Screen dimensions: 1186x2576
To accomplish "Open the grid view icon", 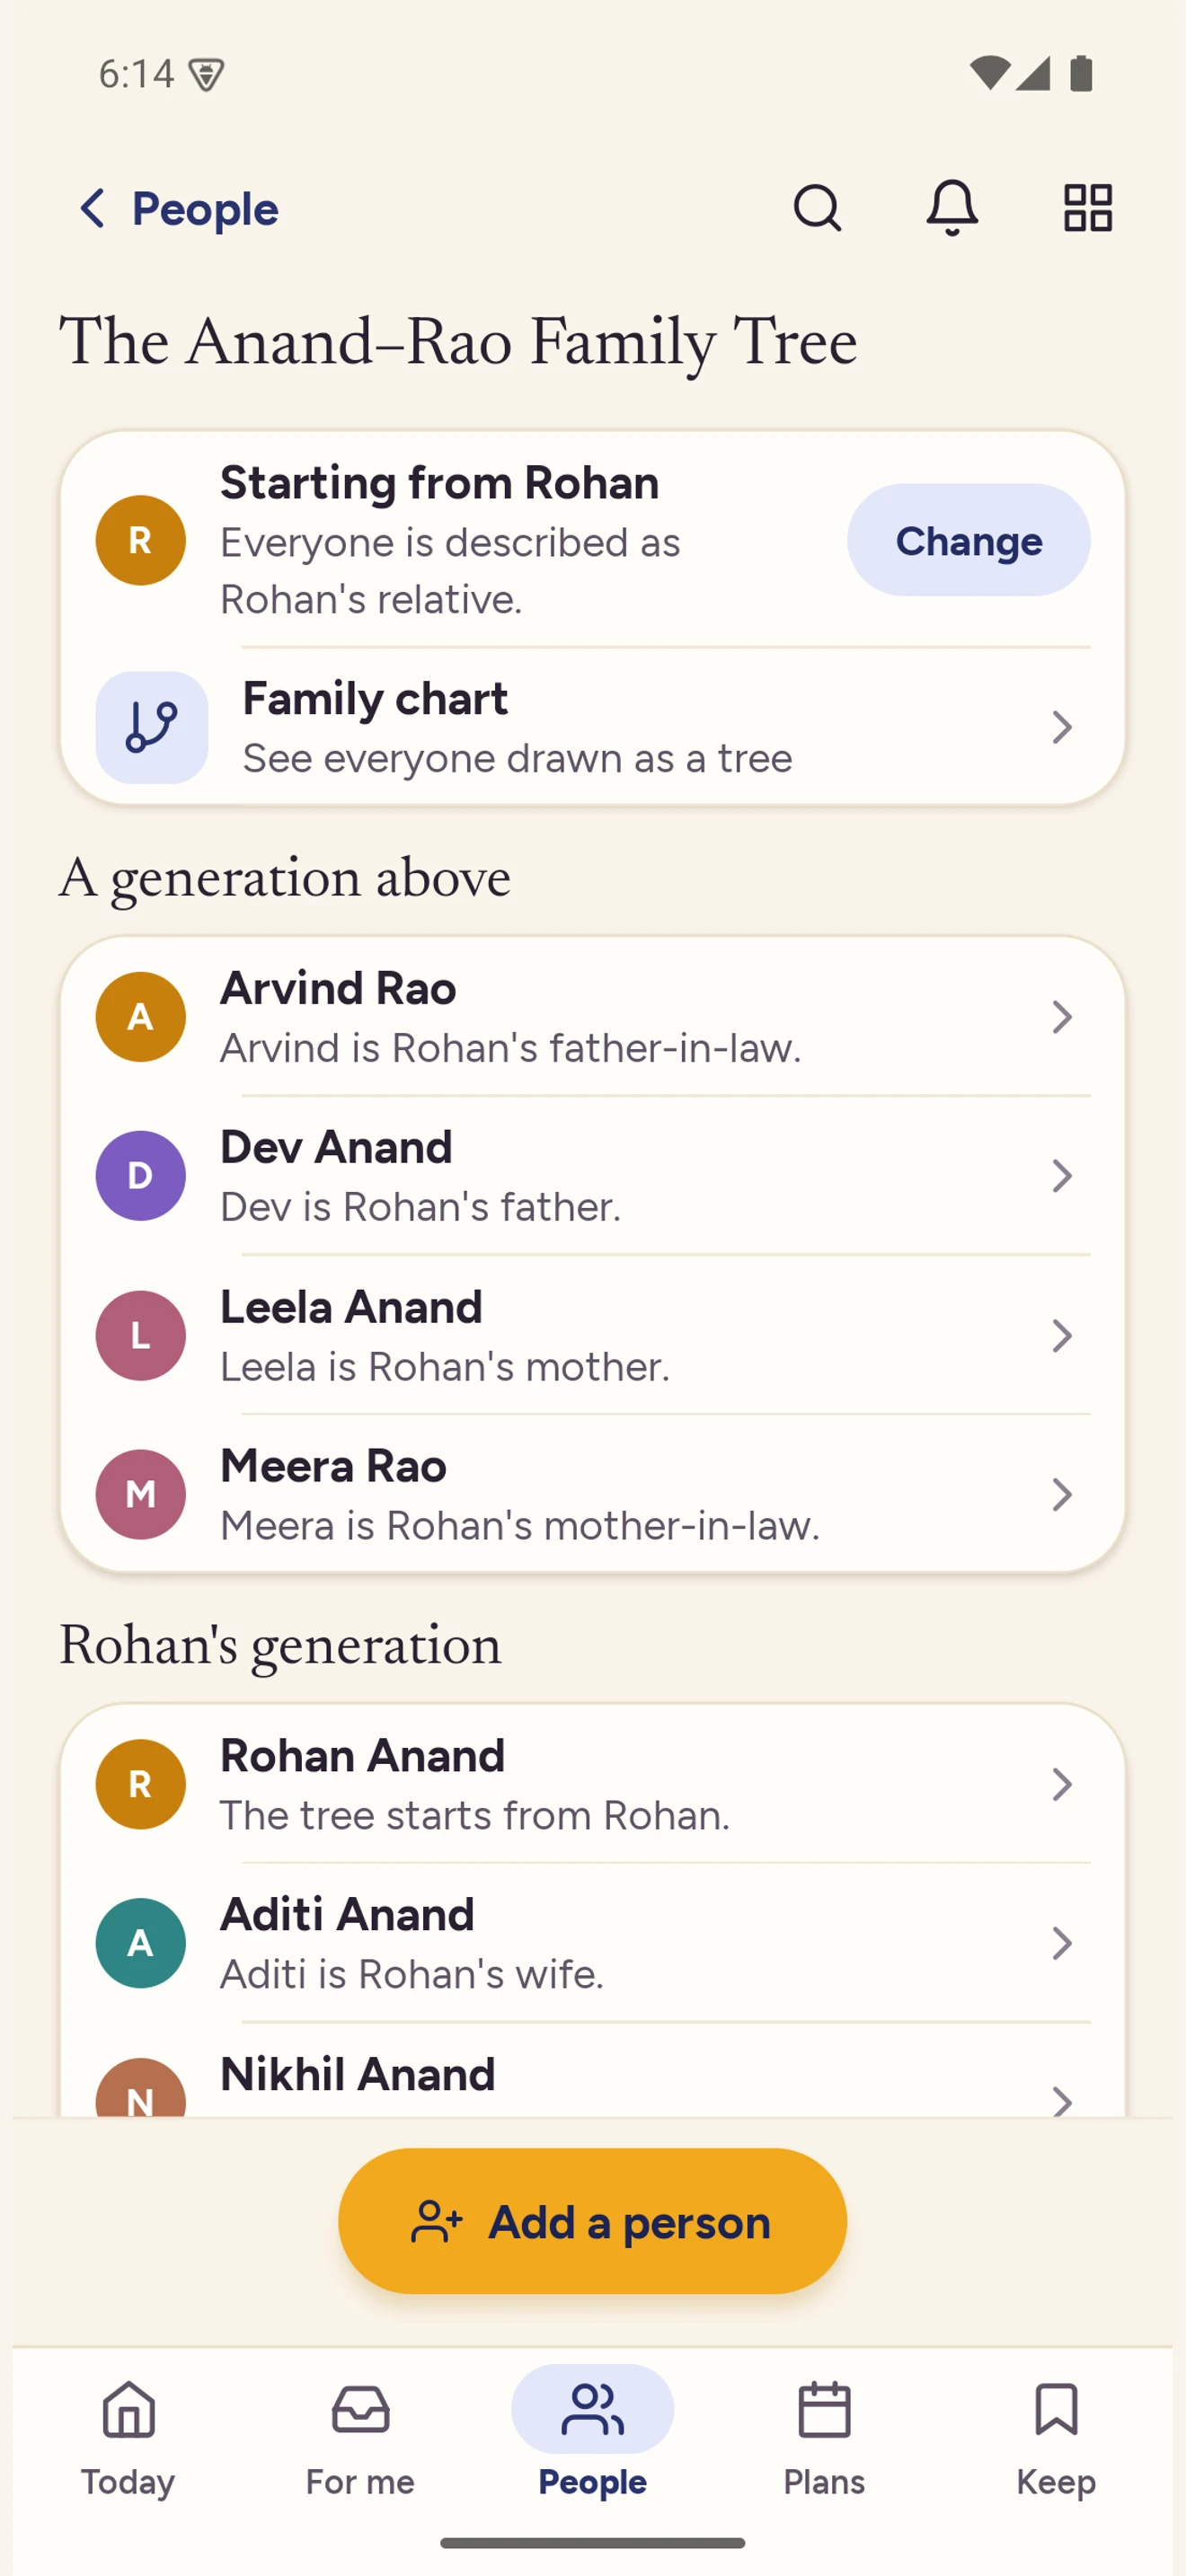I will pyautogui.click(x=1087, y=208).
